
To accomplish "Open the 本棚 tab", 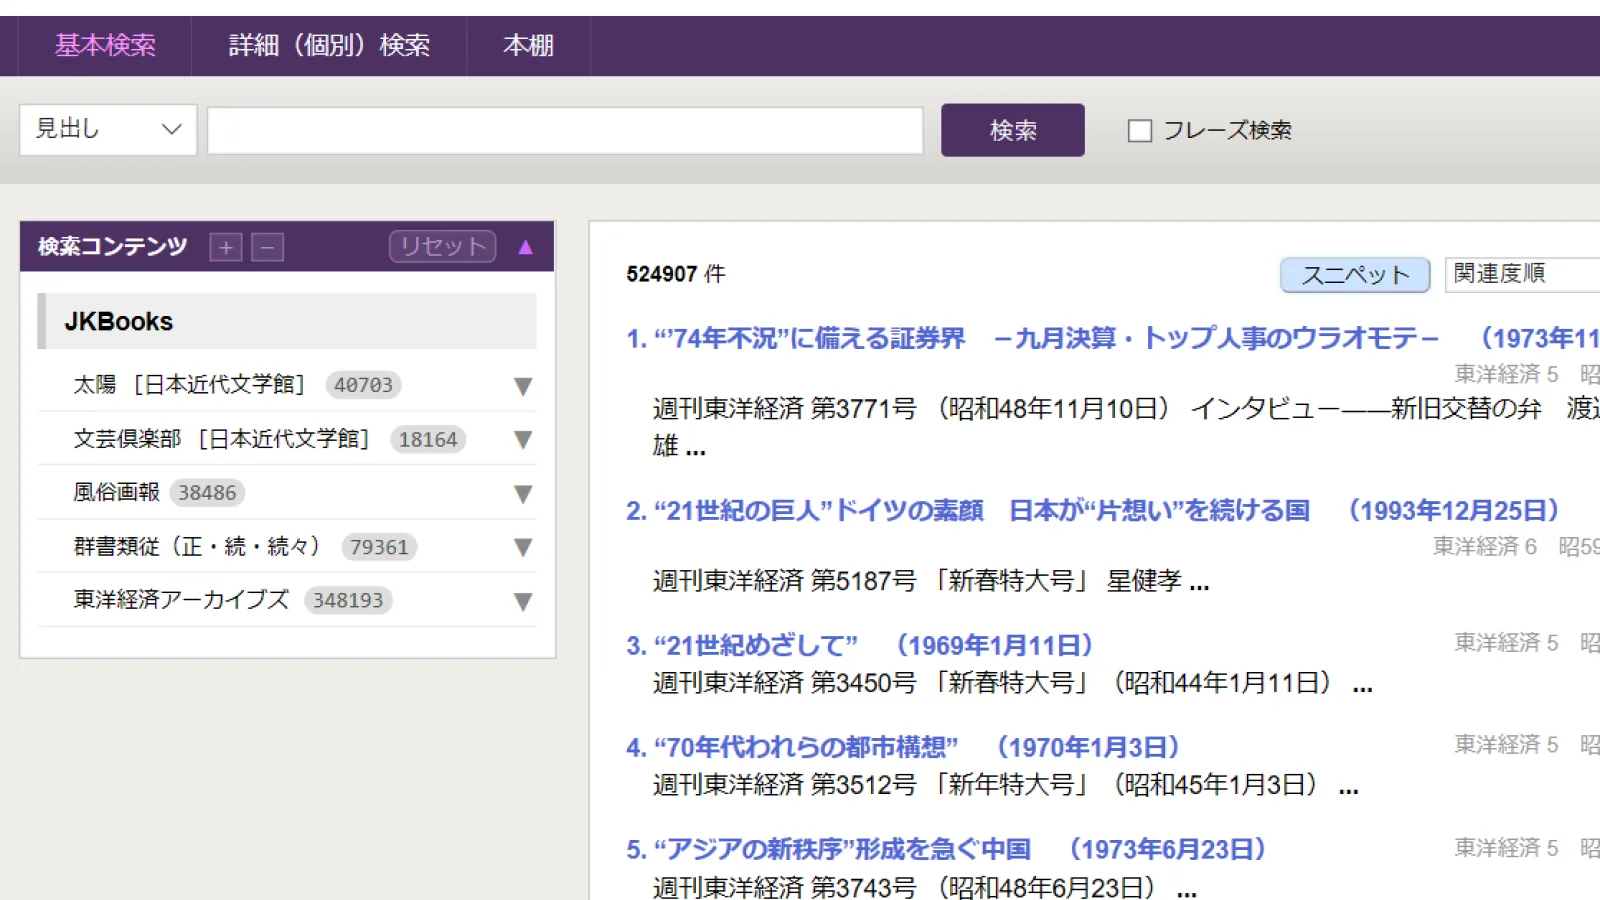I will point(528,45).
